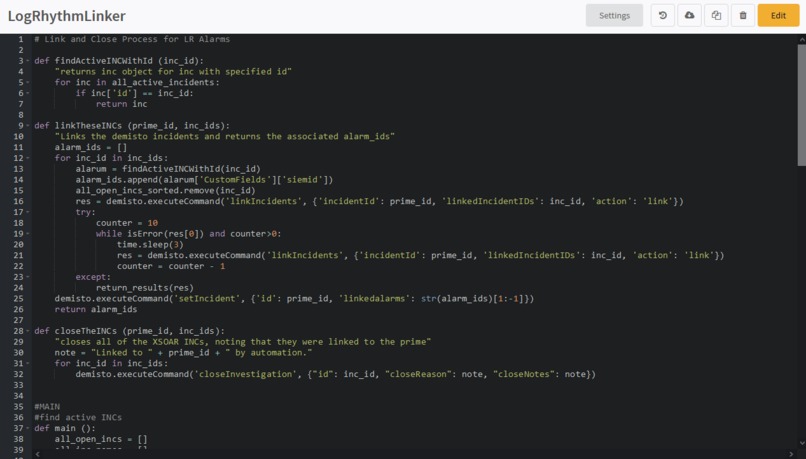Click line number 16 in the gutter

pos(19,201)
